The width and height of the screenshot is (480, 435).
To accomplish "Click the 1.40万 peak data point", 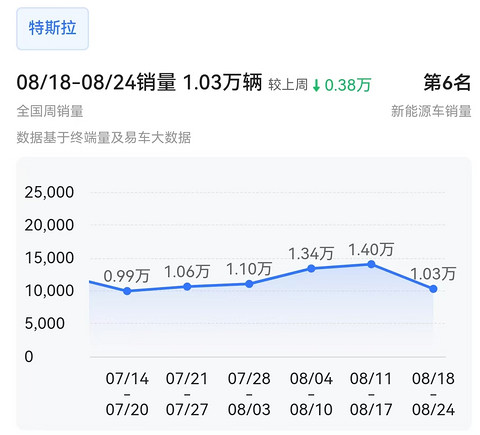I will 371,264.
